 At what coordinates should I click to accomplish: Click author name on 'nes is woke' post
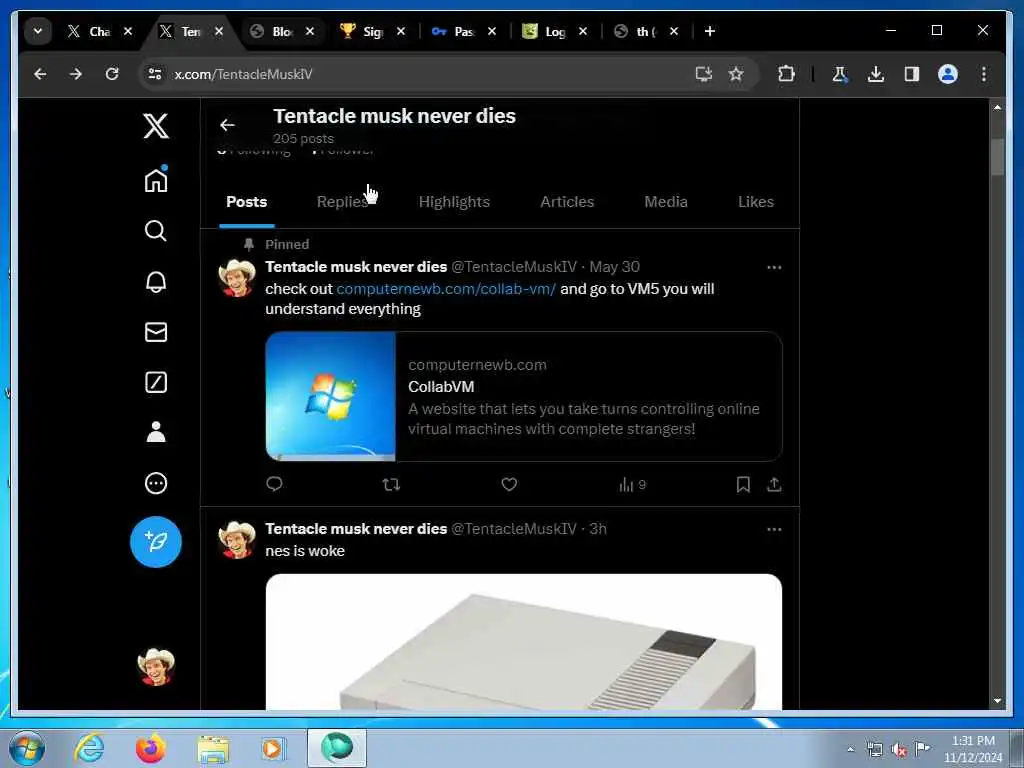pyautogui.click(x=356, y=528)
